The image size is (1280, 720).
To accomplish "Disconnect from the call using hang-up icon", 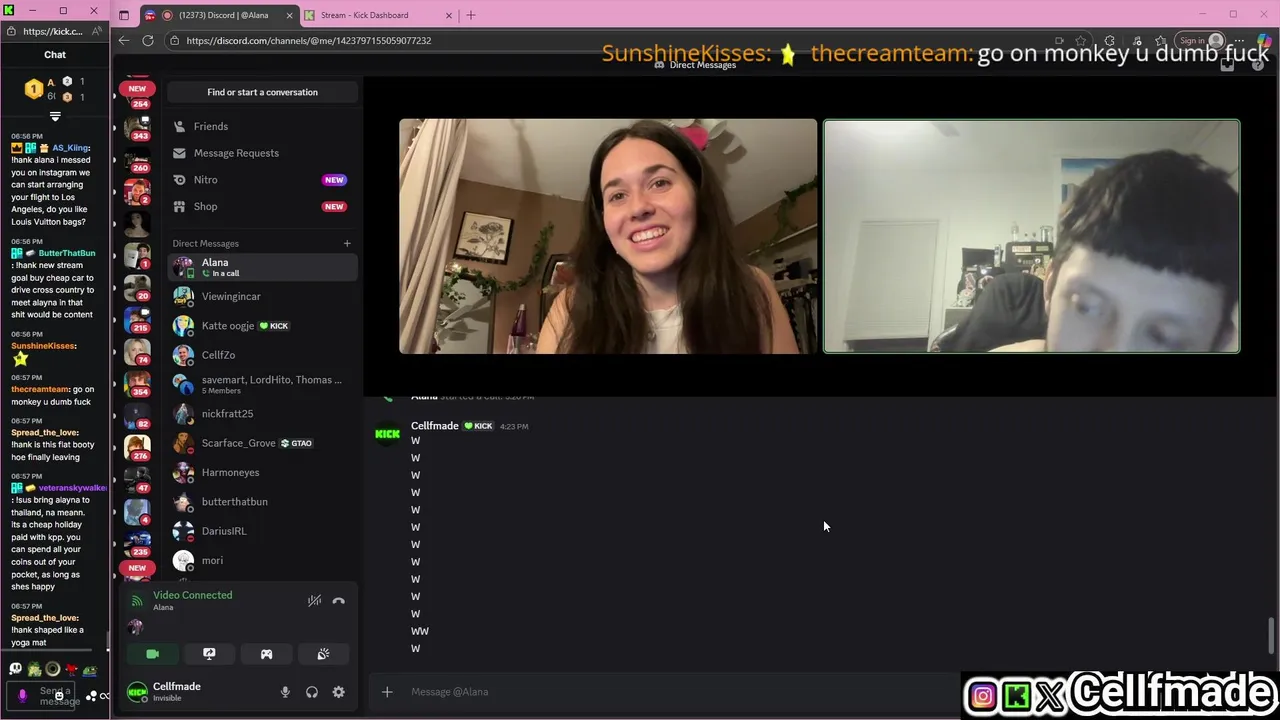I will (x=339, y=601).
